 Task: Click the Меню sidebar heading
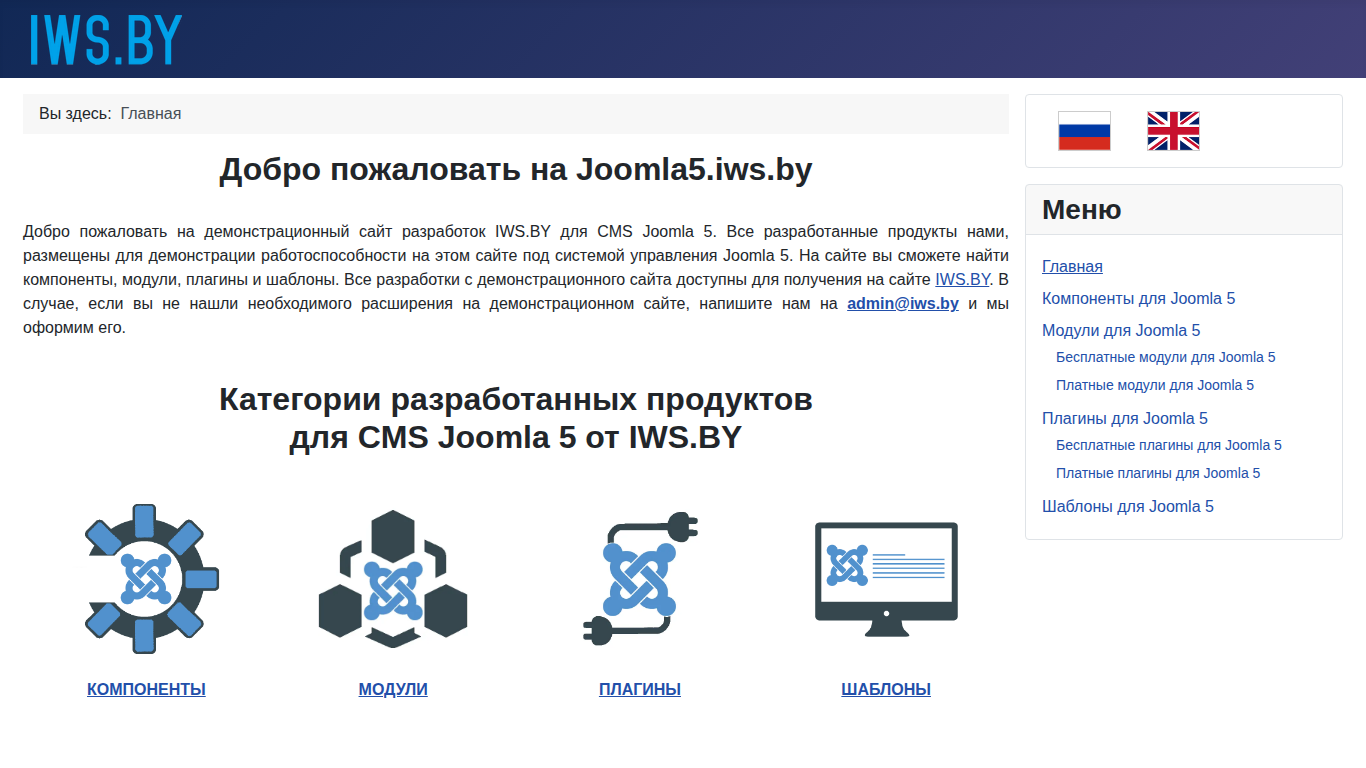click(1082, 210)
